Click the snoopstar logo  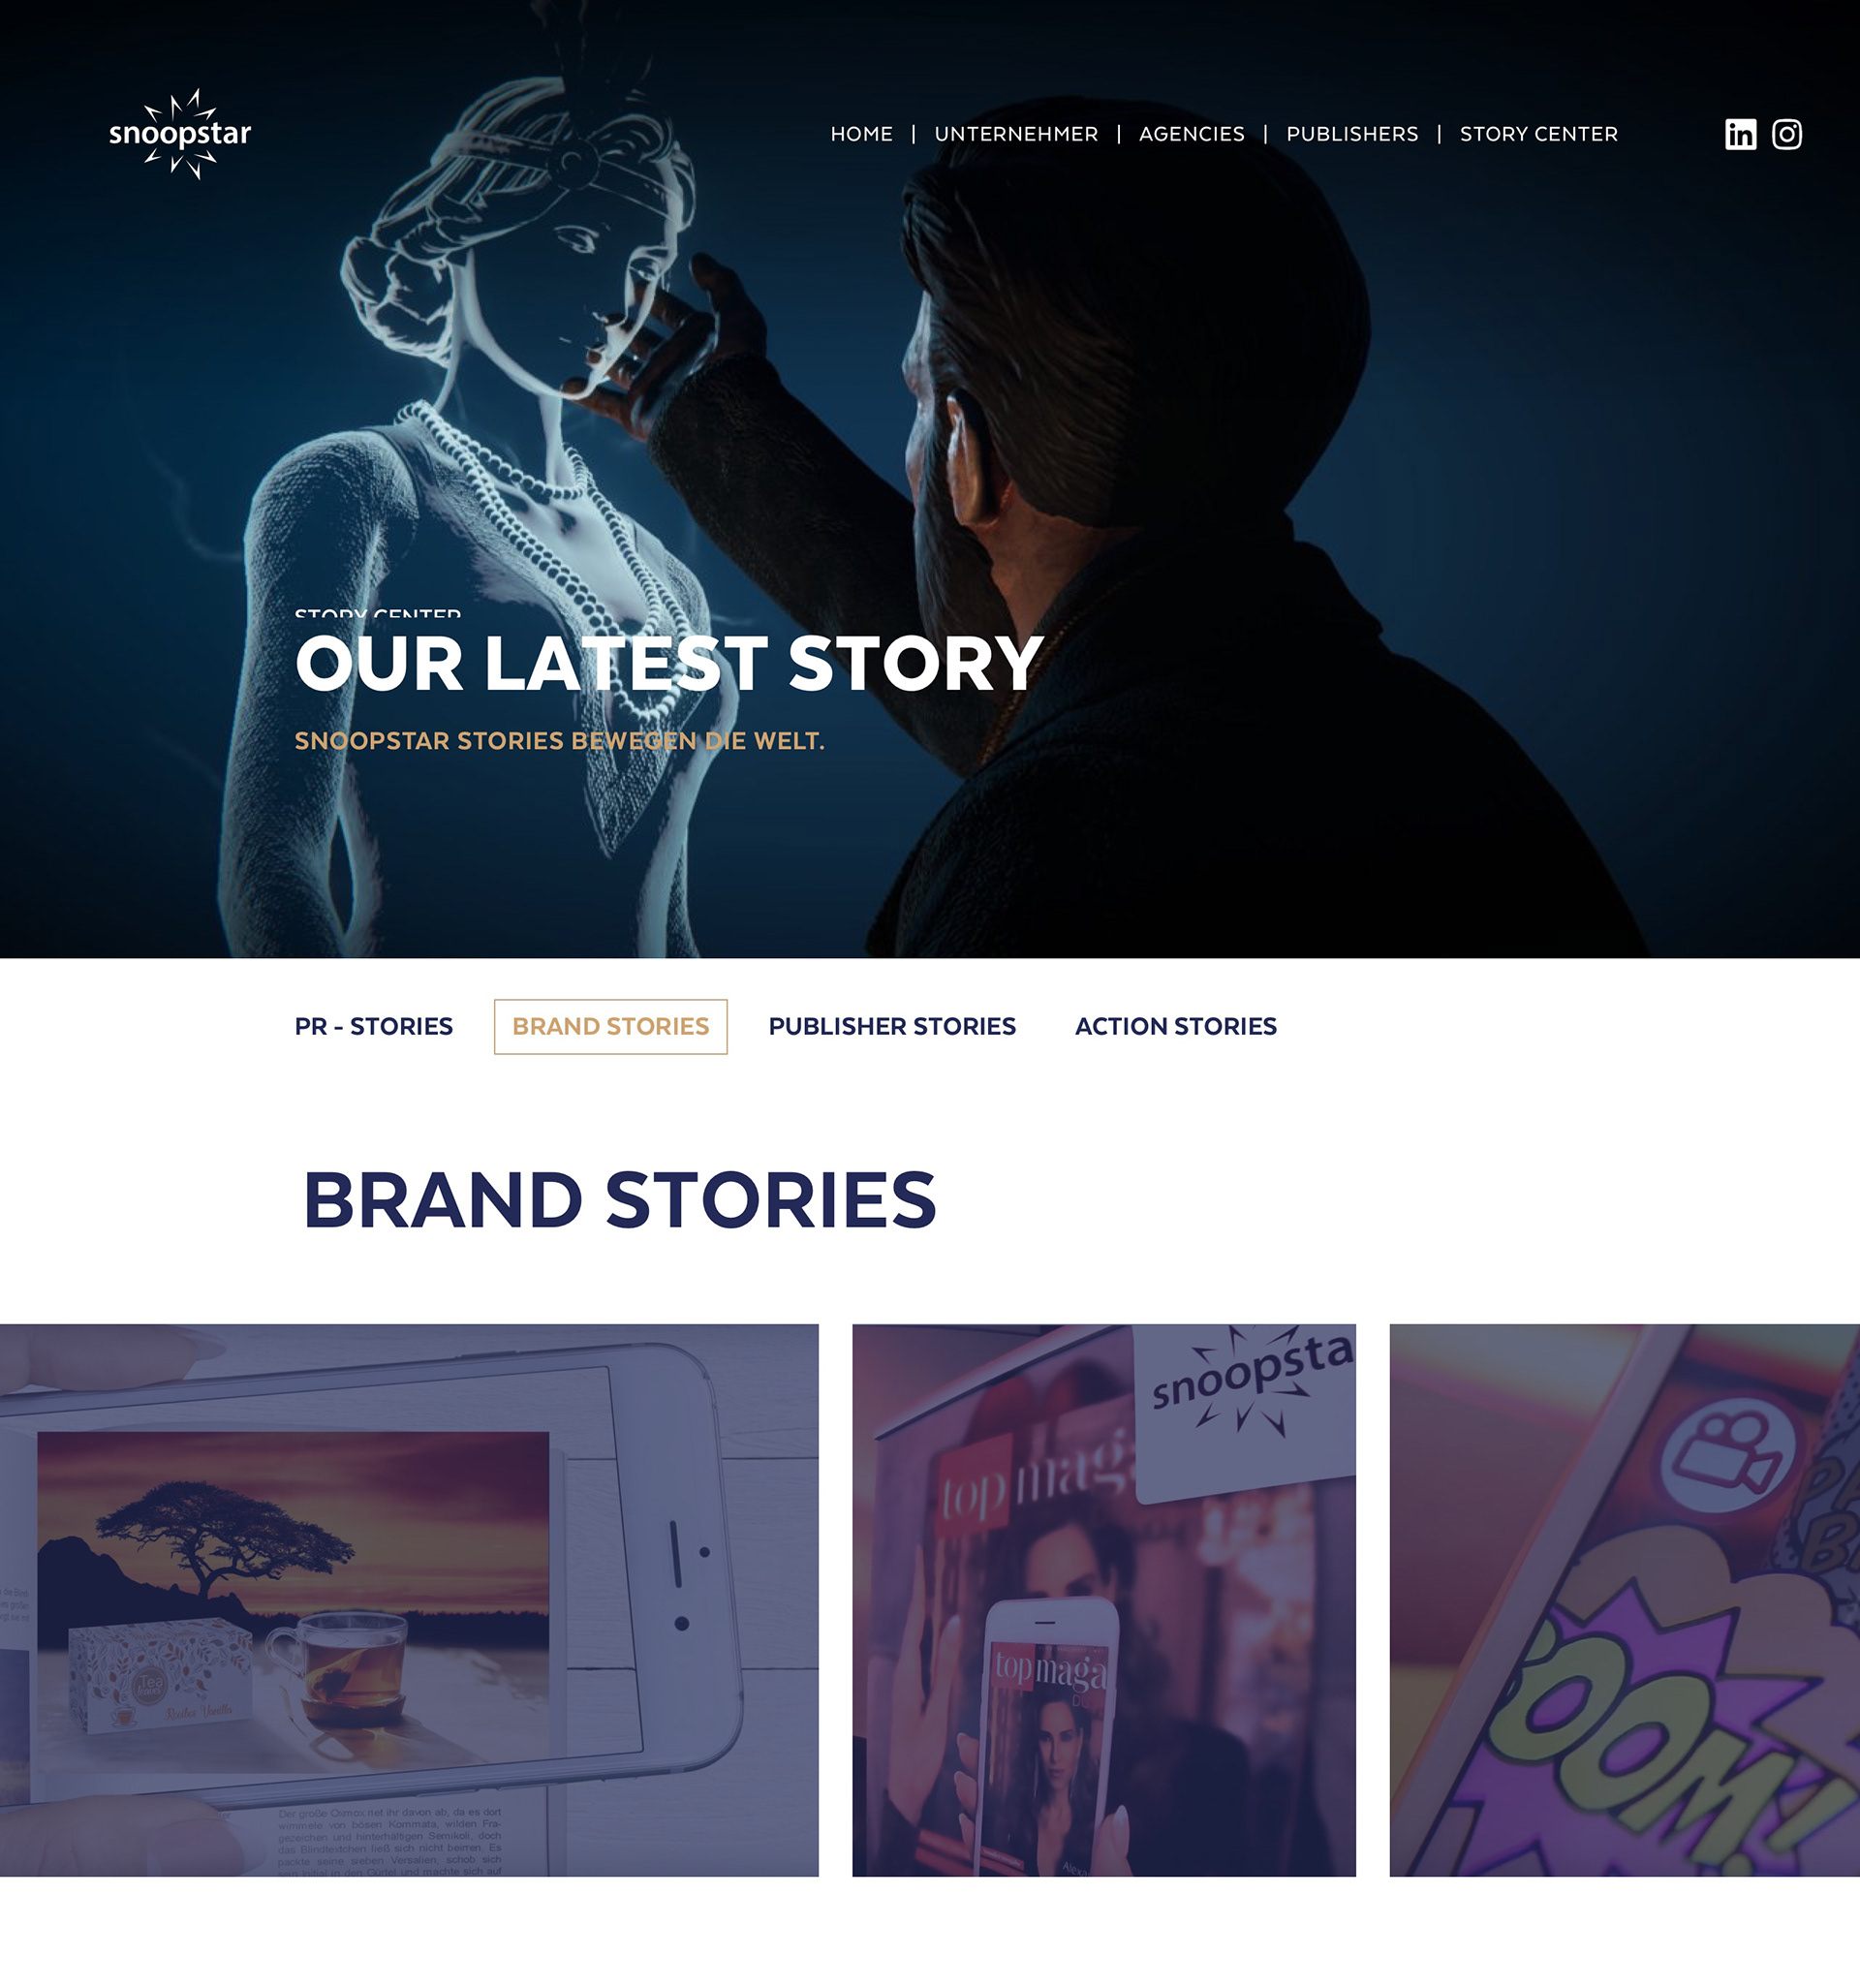click(x=180, y=134)
